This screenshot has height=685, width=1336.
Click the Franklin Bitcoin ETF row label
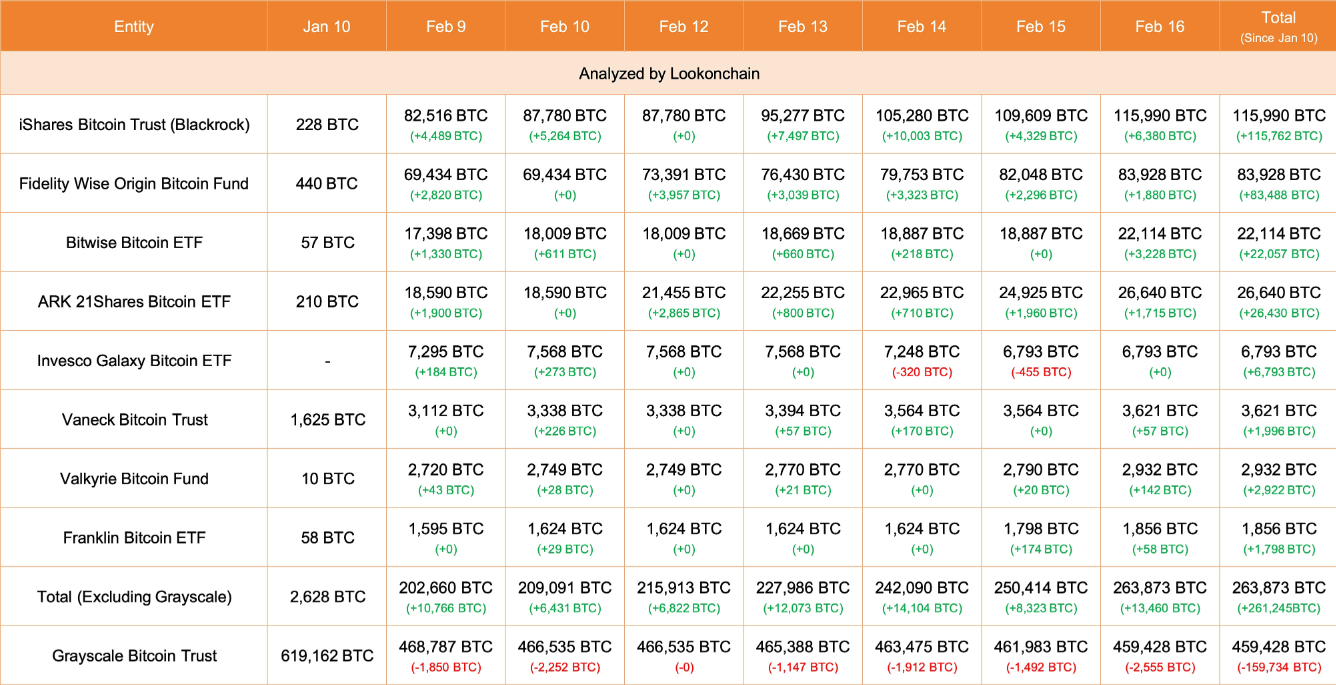[x=134, y=538]
